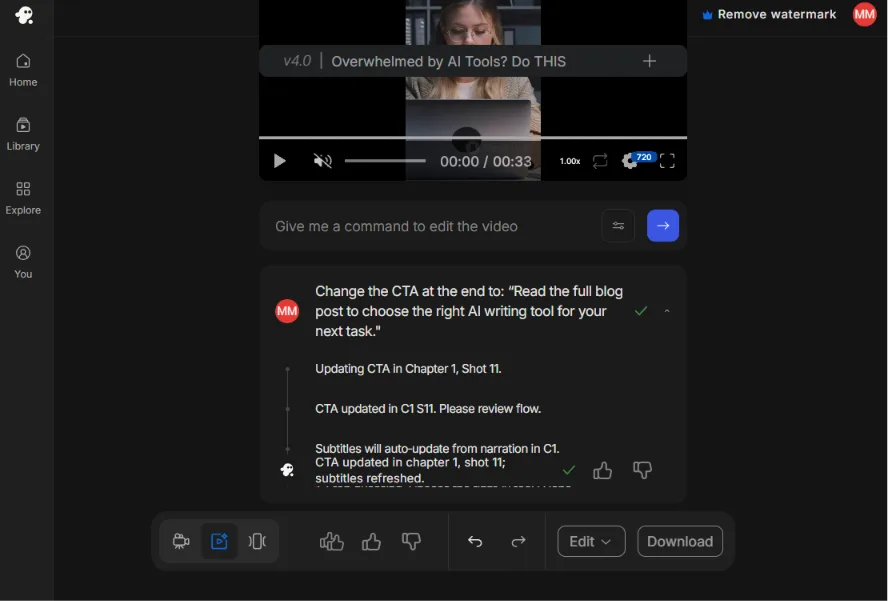Open MM account avatar menu
Viewport: 888px width, 601px height.
pyautogui.click(x=864, y=14)
